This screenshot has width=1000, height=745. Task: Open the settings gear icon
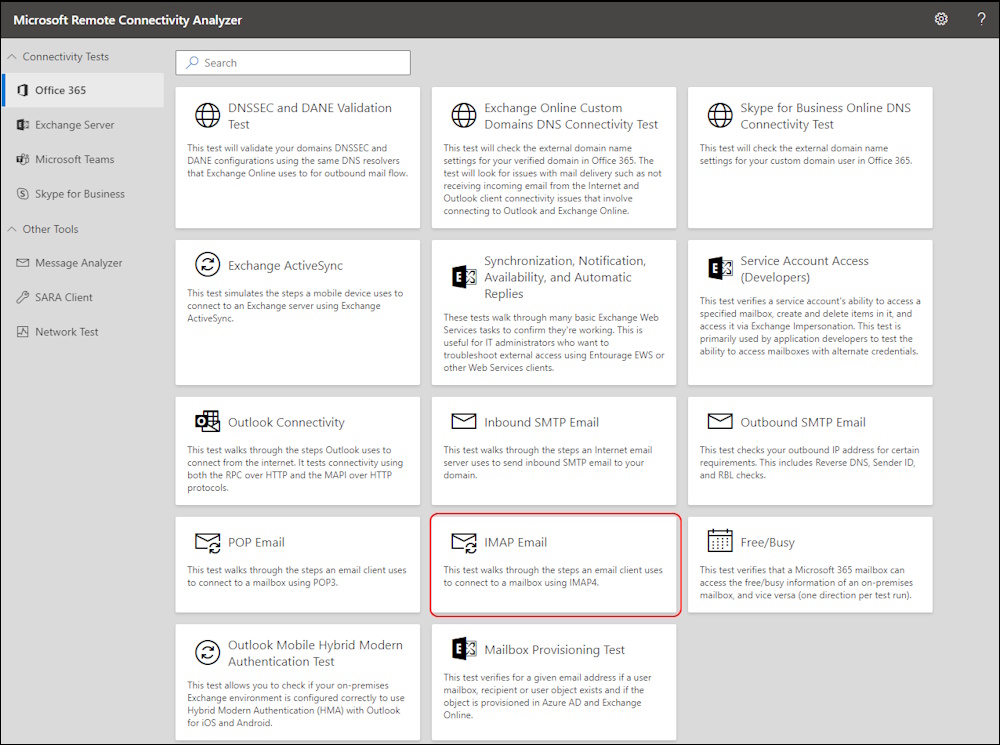tap(941, 19)
